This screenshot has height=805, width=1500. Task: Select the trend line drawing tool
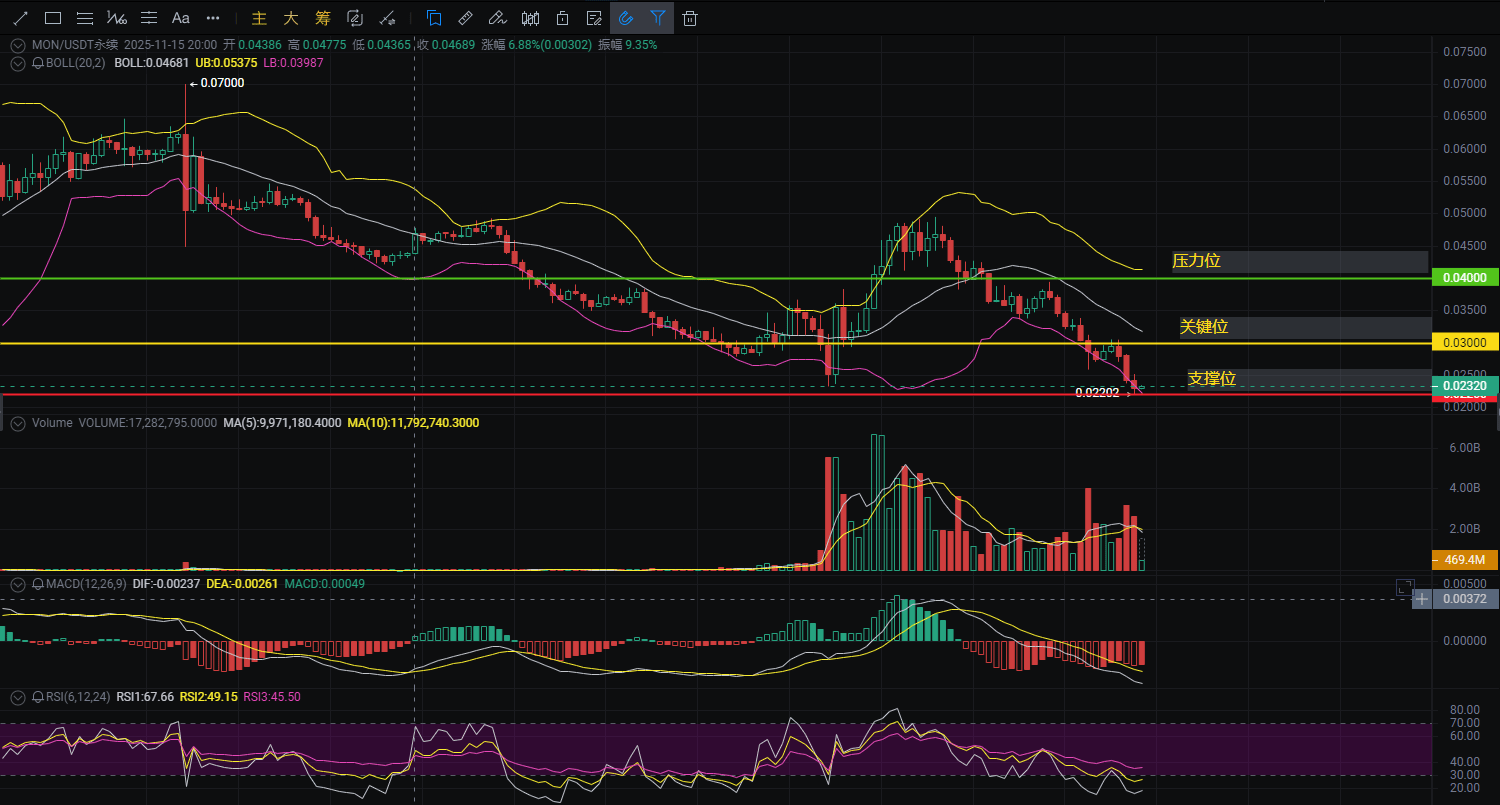pos(20,18)
